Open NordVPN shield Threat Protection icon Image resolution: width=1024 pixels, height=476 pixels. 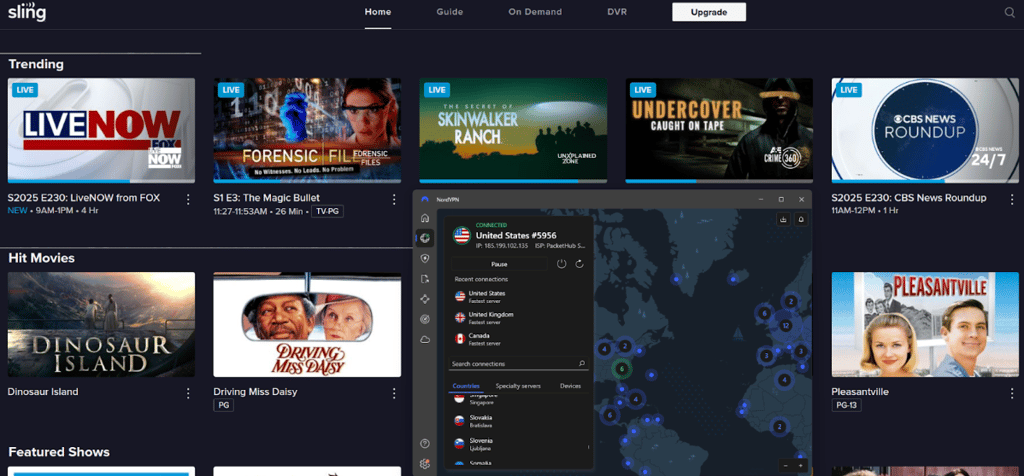[425, 259]
